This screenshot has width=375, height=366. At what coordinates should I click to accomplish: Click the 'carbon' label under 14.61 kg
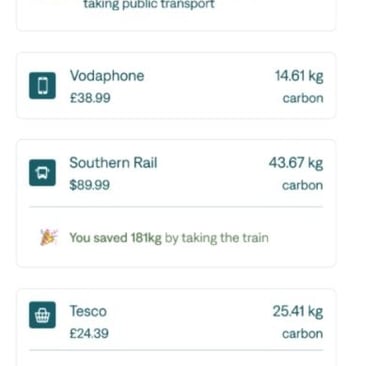click(303, 98)
